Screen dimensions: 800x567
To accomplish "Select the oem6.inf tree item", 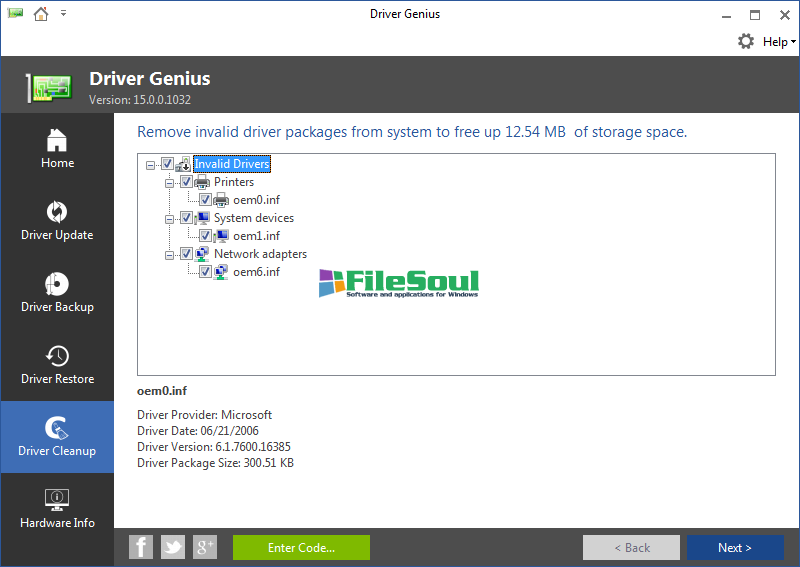I will 256,272.
